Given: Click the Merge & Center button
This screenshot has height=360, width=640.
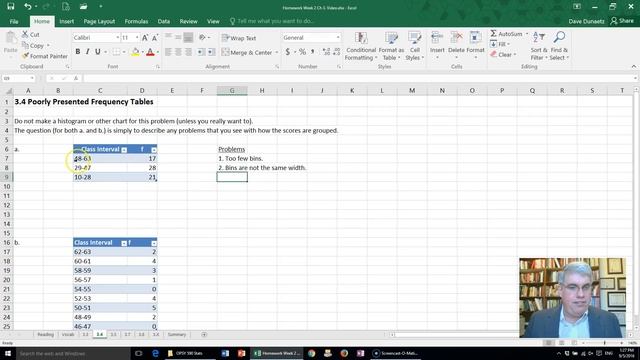Looking at the screenshot, I should tap(247, 53).
